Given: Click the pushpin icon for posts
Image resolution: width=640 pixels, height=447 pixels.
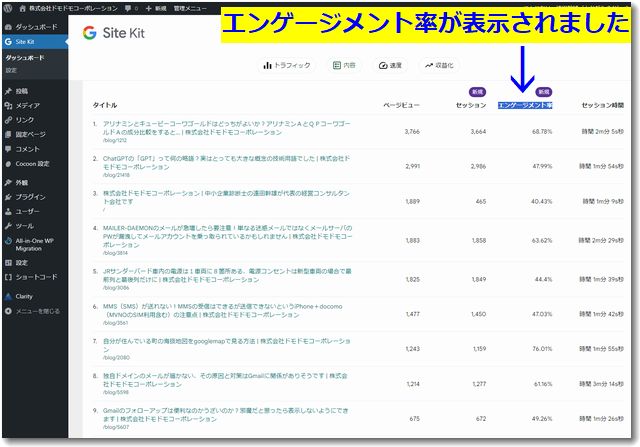Looking at the screenshot, I should [8, 91].
